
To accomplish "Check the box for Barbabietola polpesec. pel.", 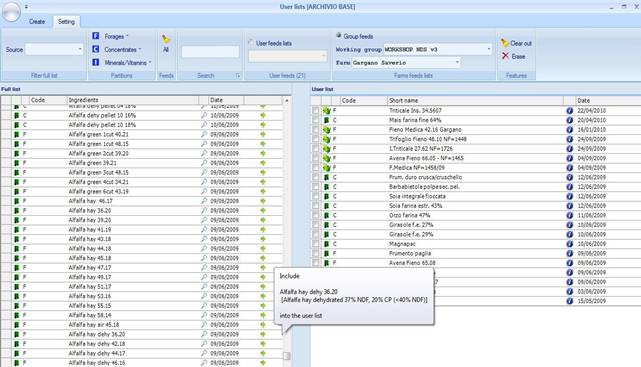I will click(315, 187).
